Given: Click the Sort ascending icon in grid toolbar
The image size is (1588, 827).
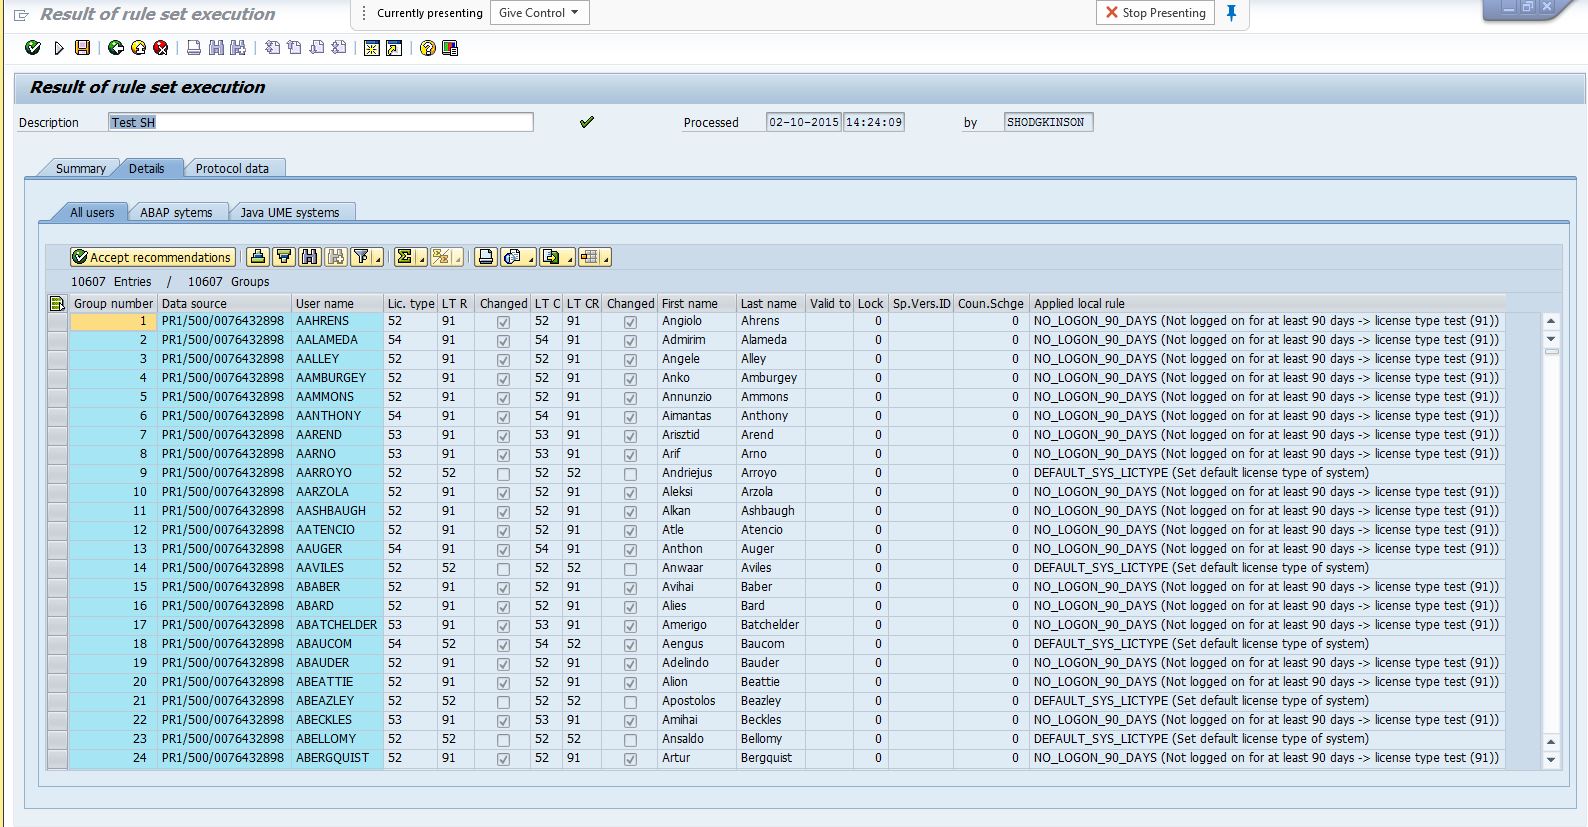Looking at the screenshot, I should [258, 257].
